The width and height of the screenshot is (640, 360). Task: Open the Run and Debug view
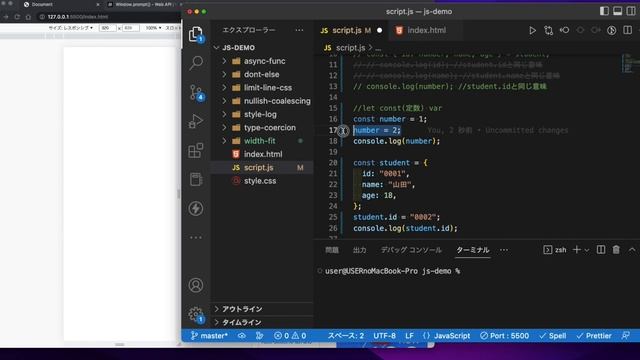196,121
